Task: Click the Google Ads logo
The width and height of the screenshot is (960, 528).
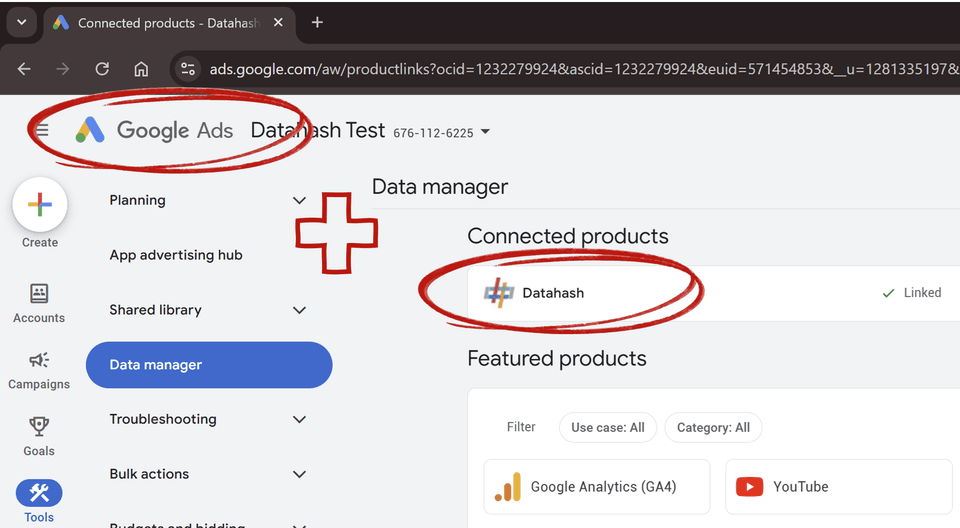Action: click(x=154, y=130)
